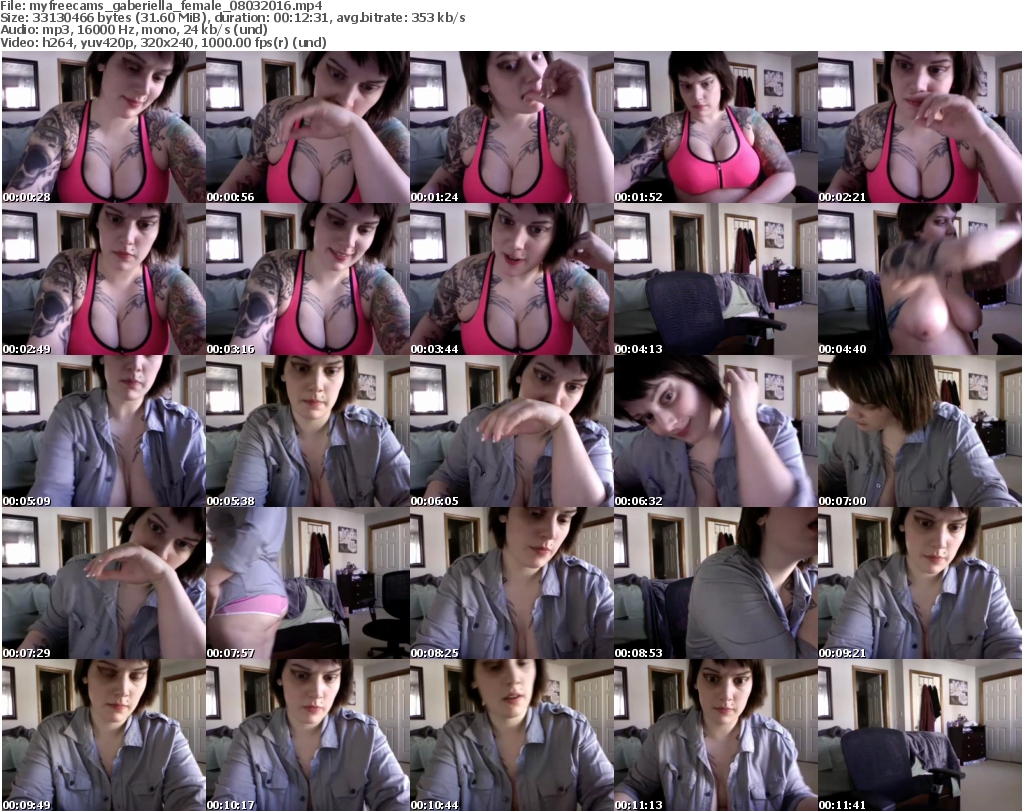
Task: Select the thumbnail timestamped 00:02:21
Action: [x=919, y=127]
